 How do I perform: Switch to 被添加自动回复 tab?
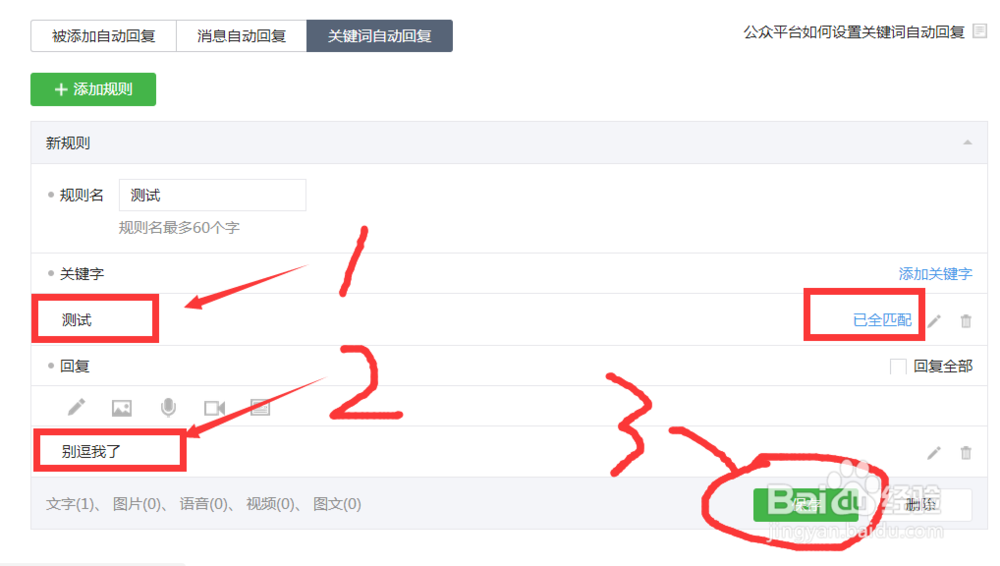point(103,36)
